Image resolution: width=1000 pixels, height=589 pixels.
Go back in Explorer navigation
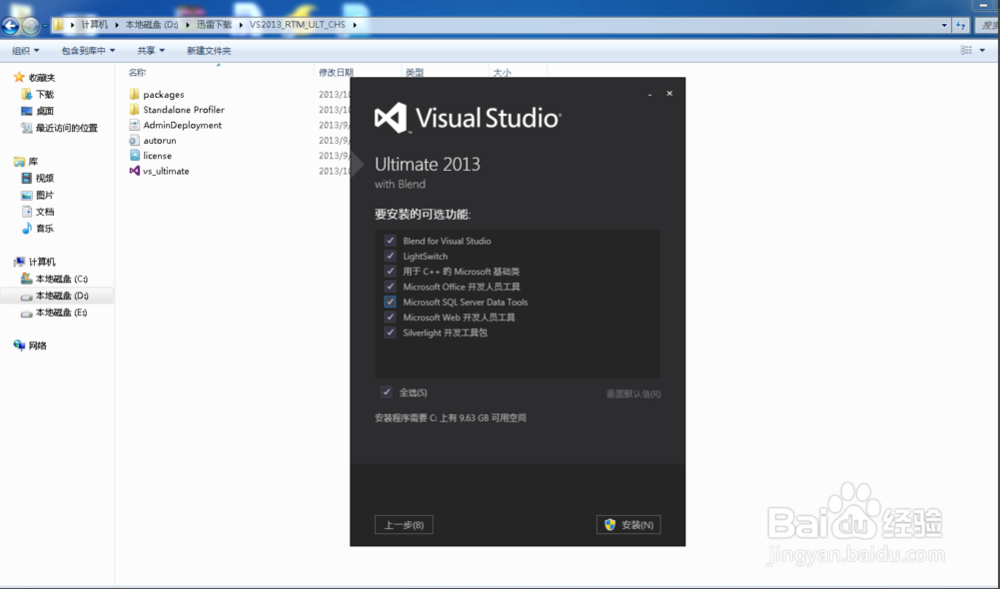click(10, 25)
